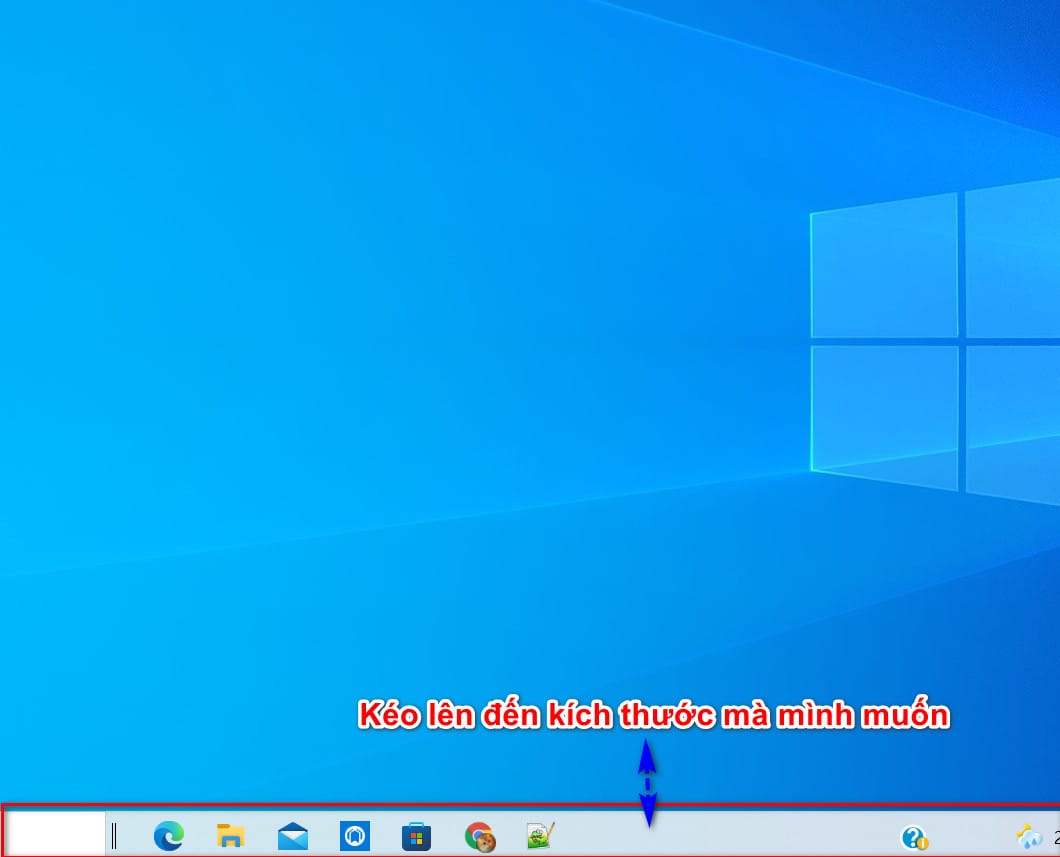Screen dimensions: 1060x857
Task: Launch Google Chrome from the taskbar
Action: tap(480, 837)
